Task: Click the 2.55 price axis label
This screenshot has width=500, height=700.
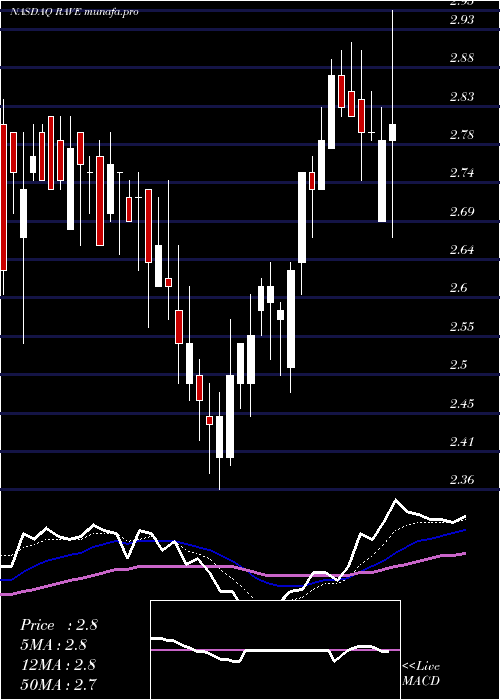Action: (462, 327)
